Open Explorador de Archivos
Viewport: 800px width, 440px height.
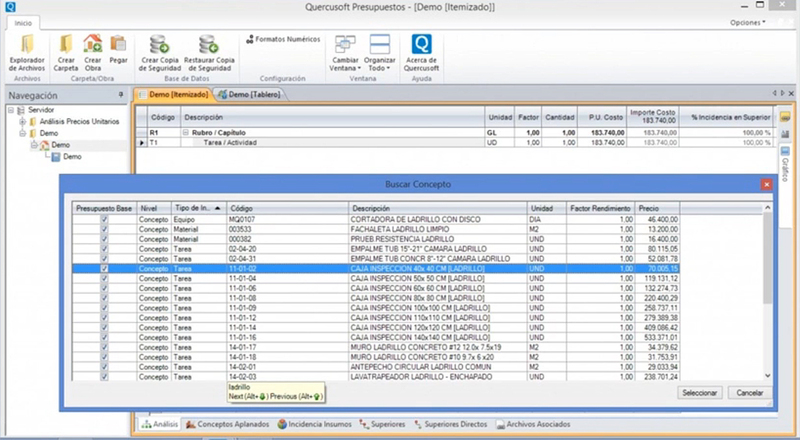coord(27,53)
